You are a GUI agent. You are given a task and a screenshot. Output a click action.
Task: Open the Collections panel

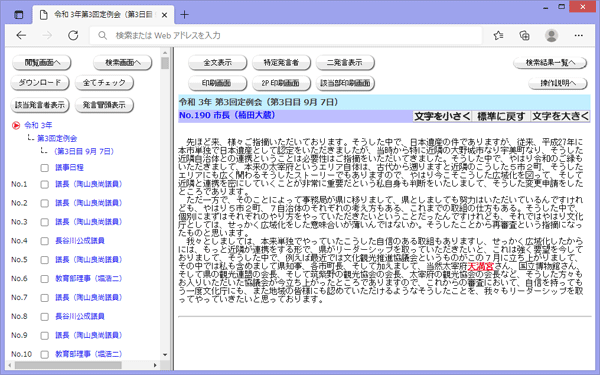coord(524,36)
